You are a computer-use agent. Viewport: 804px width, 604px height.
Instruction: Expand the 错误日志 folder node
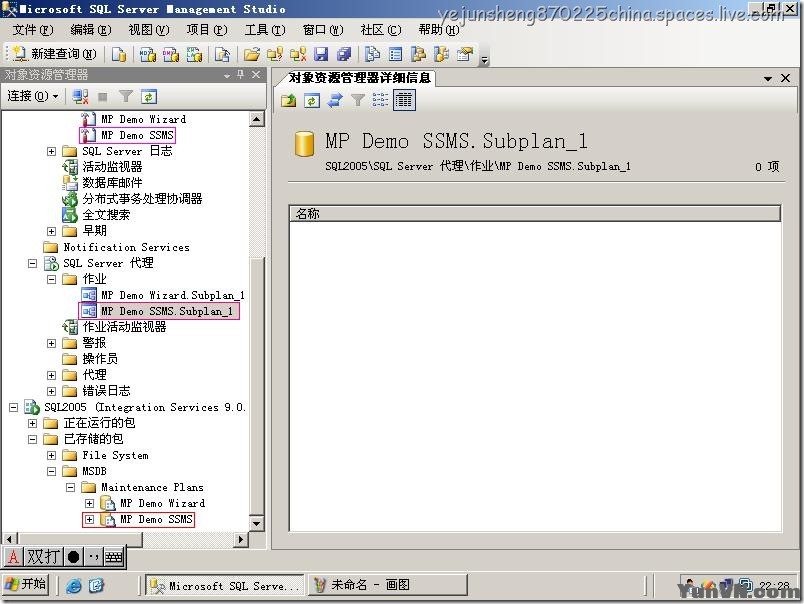pyautogui.click(x=51, y=392)
